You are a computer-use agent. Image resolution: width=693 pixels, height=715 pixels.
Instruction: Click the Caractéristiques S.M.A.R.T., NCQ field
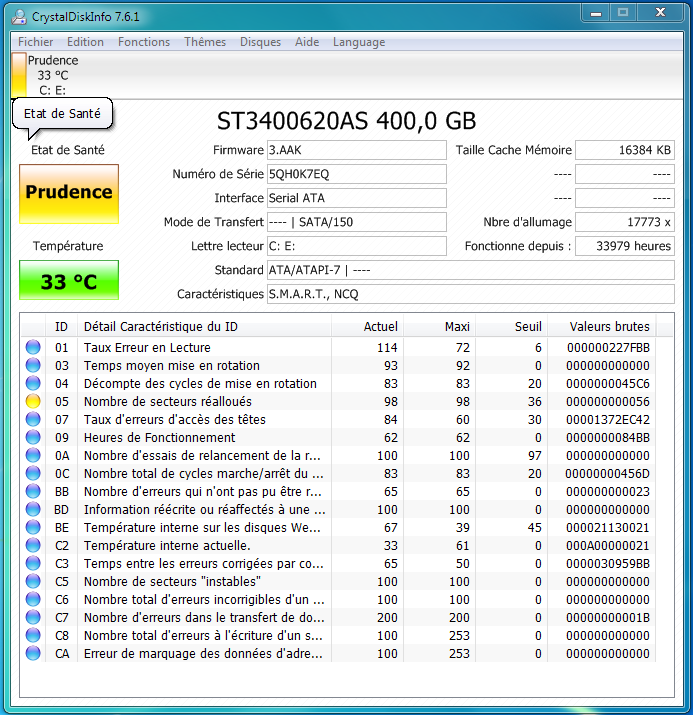click(x=471, y=294)
